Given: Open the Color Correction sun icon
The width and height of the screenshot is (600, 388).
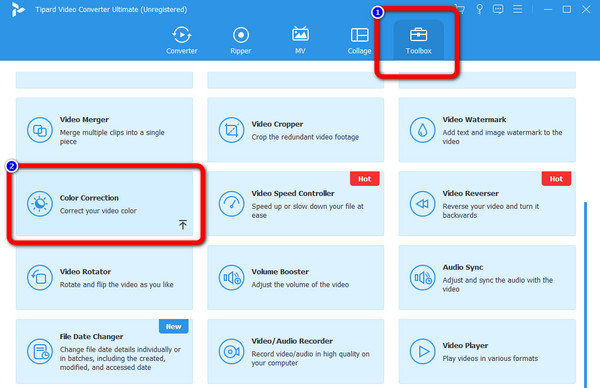Looking at the screenshot, I should (40, 204).
